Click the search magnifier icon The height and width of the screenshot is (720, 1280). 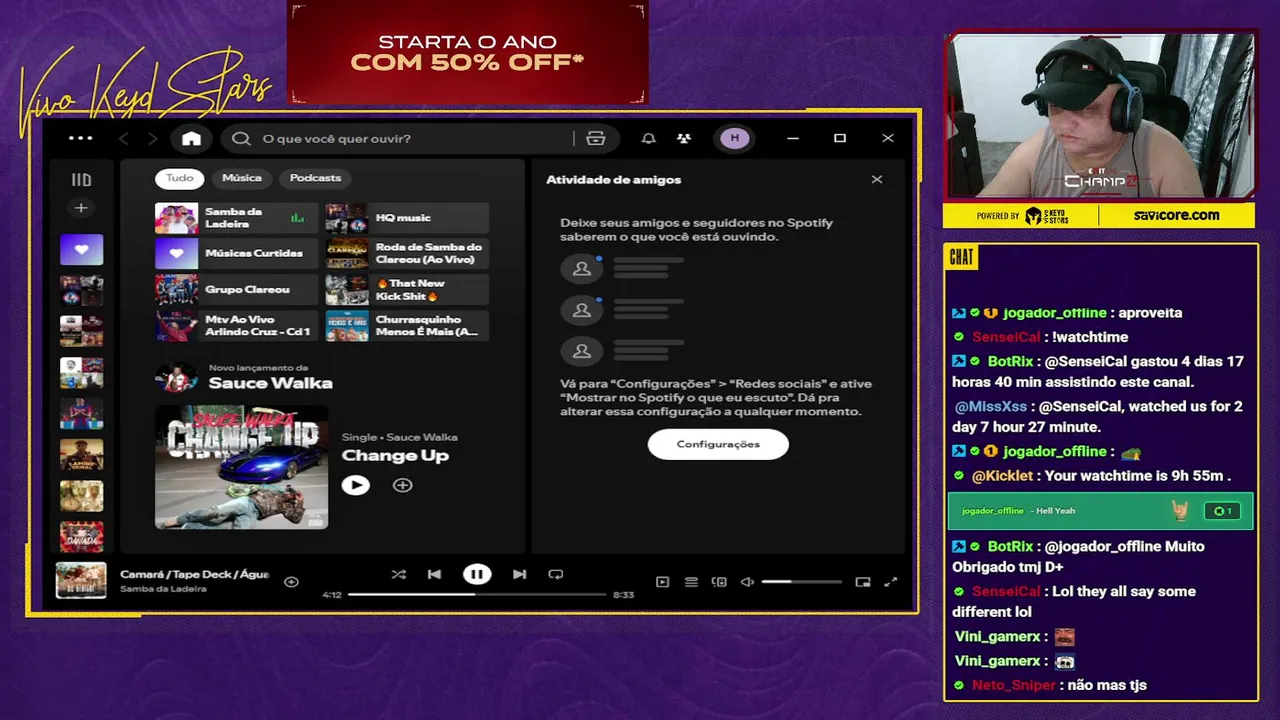pos(241,139)
